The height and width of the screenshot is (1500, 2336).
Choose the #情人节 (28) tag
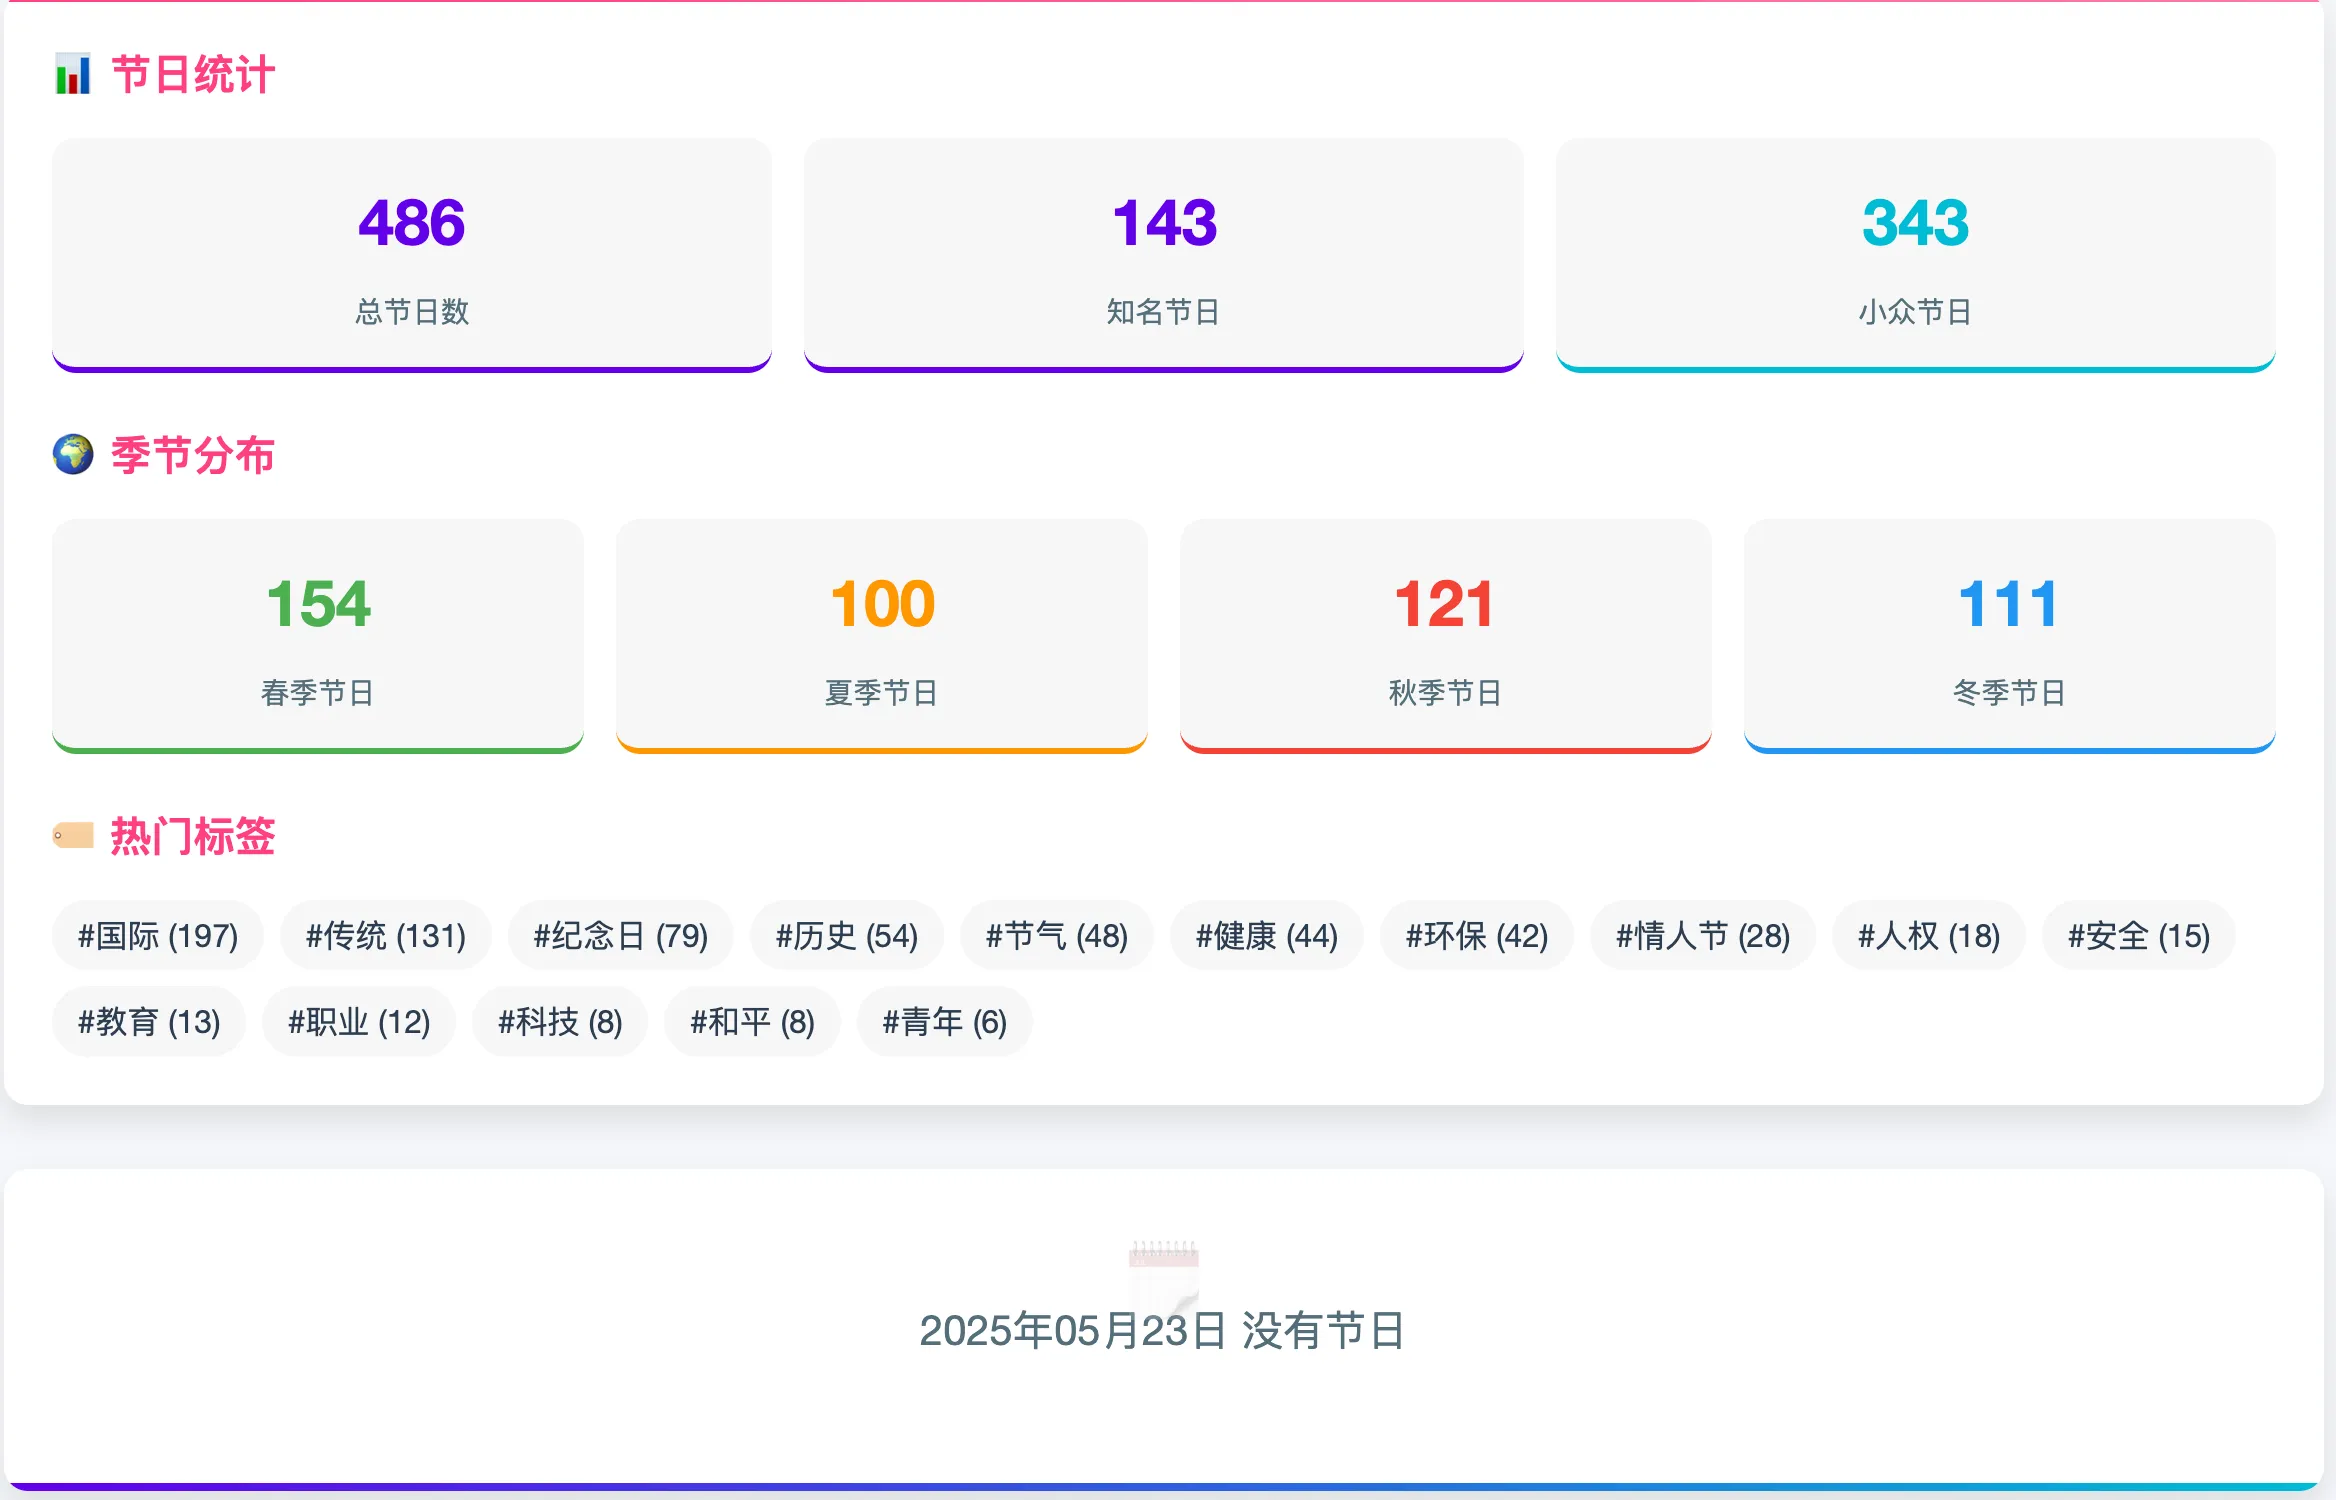click(1703, 936)
